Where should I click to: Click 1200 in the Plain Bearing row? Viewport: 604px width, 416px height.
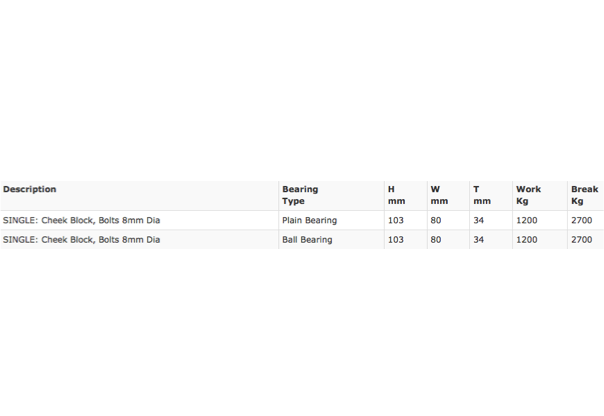(x=527, y=220)
